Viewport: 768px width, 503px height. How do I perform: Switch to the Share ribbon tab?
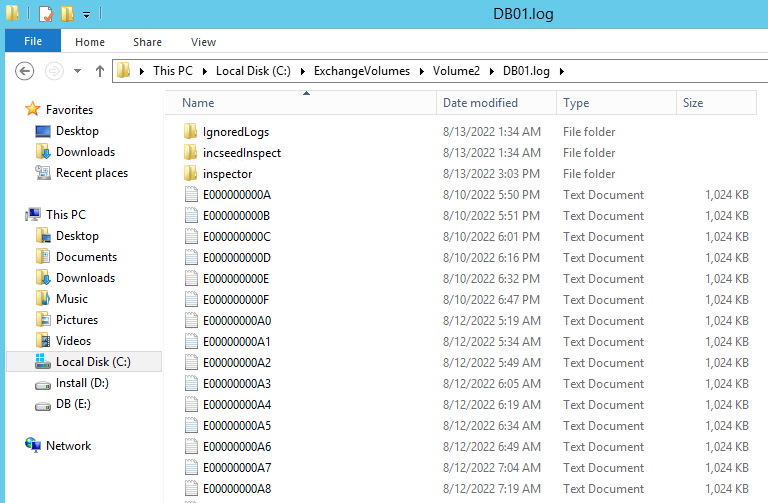coord(147,42)
